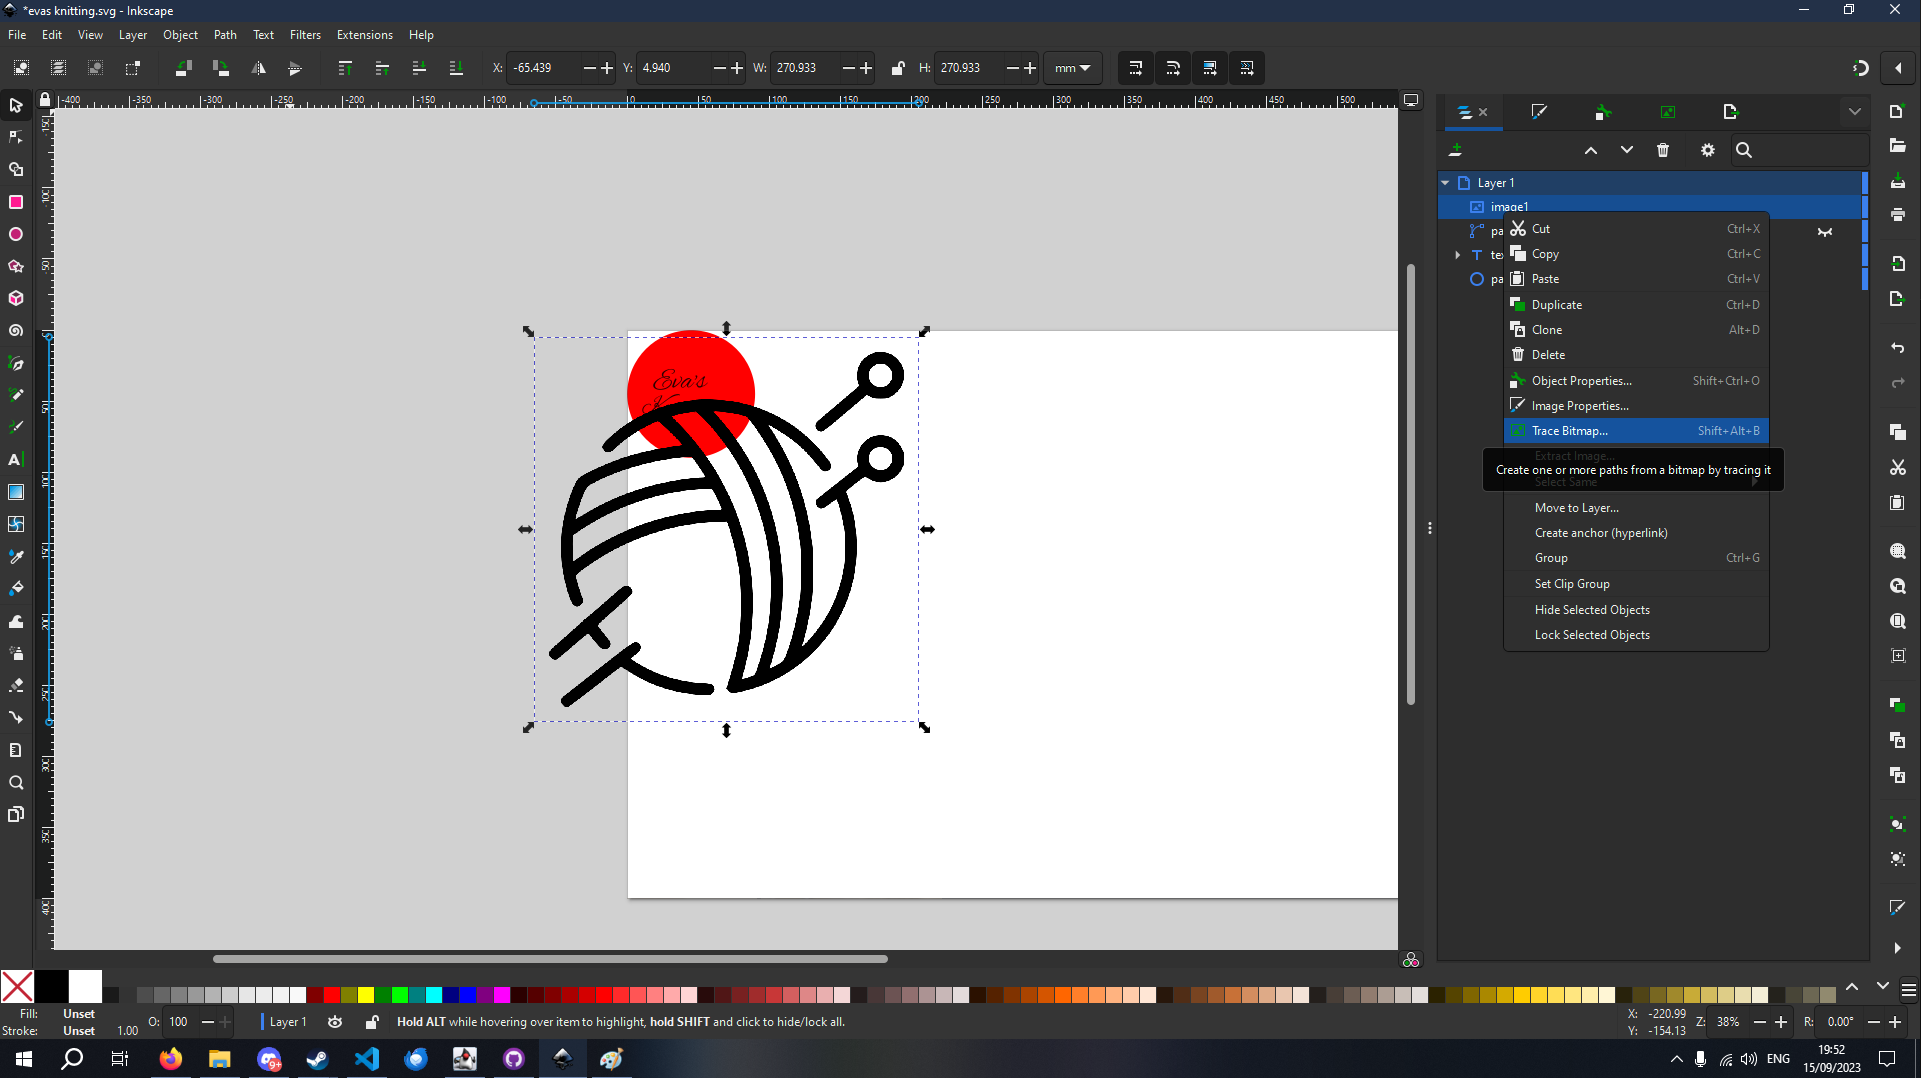Pick the yellow palette swatch
1921x1078 pixels.
point(366,994)
